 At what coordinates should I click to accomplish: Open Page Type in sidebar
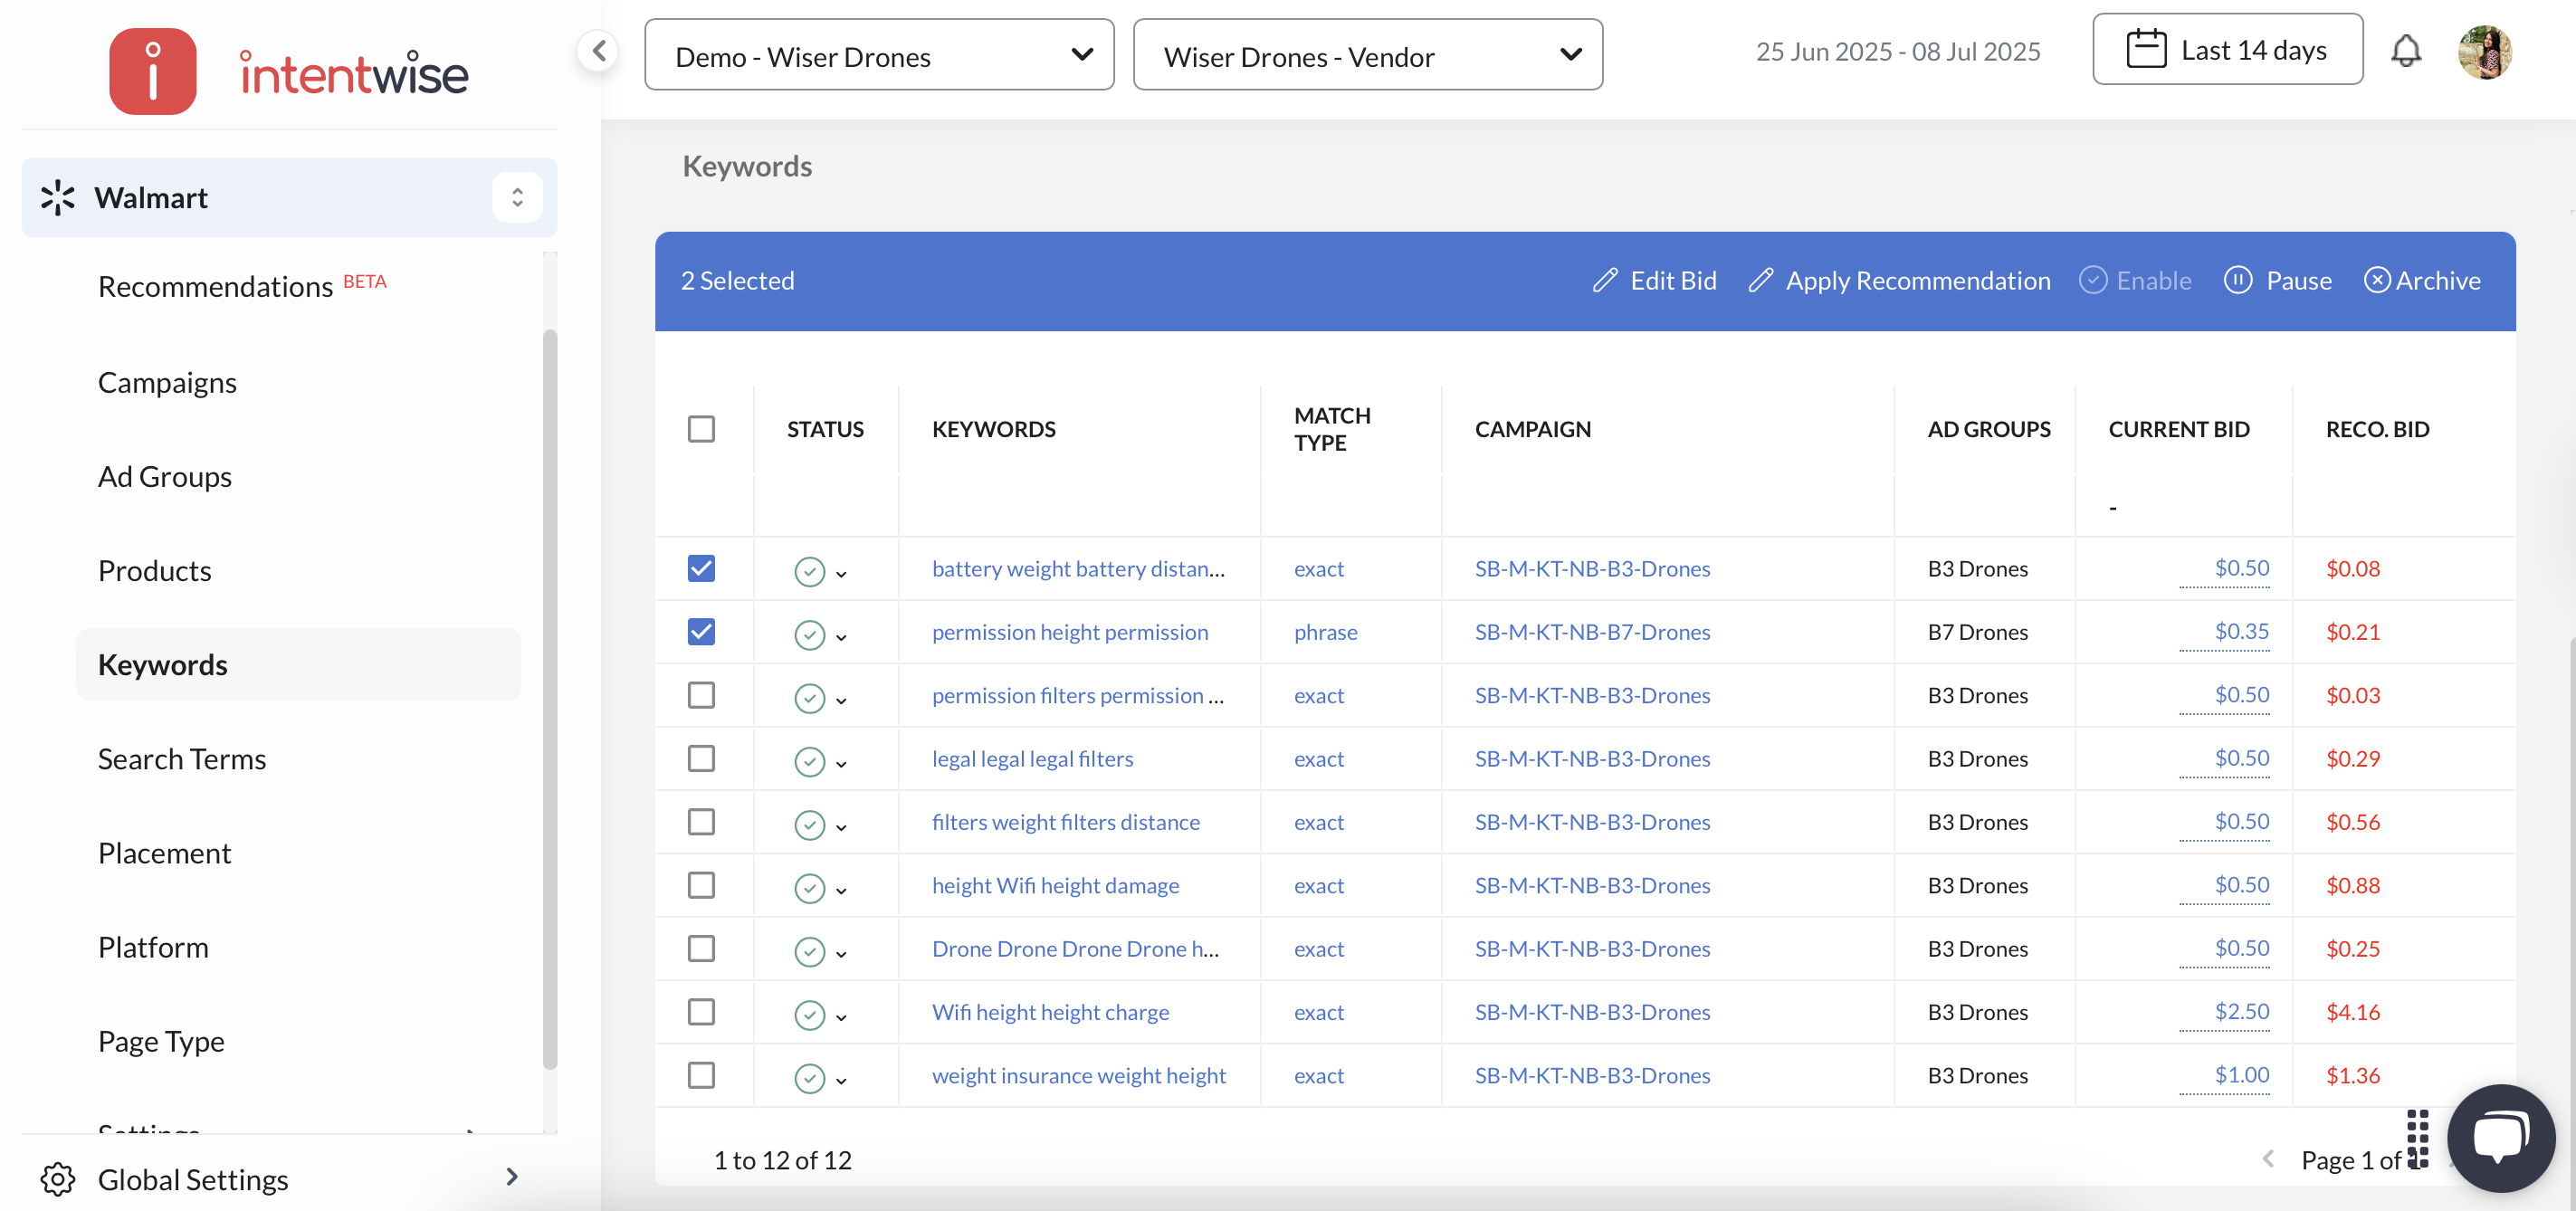tap(161, 1041)
